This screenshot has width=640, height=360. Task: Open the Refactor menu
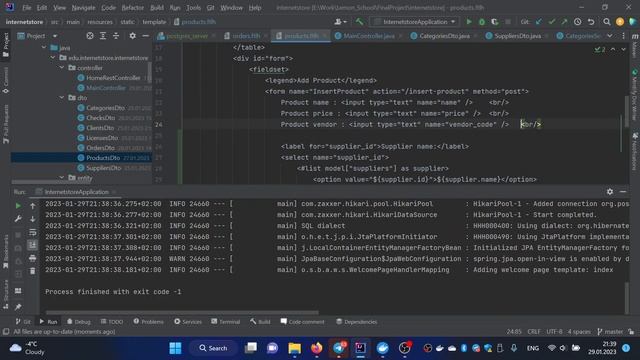click(133, 7)
